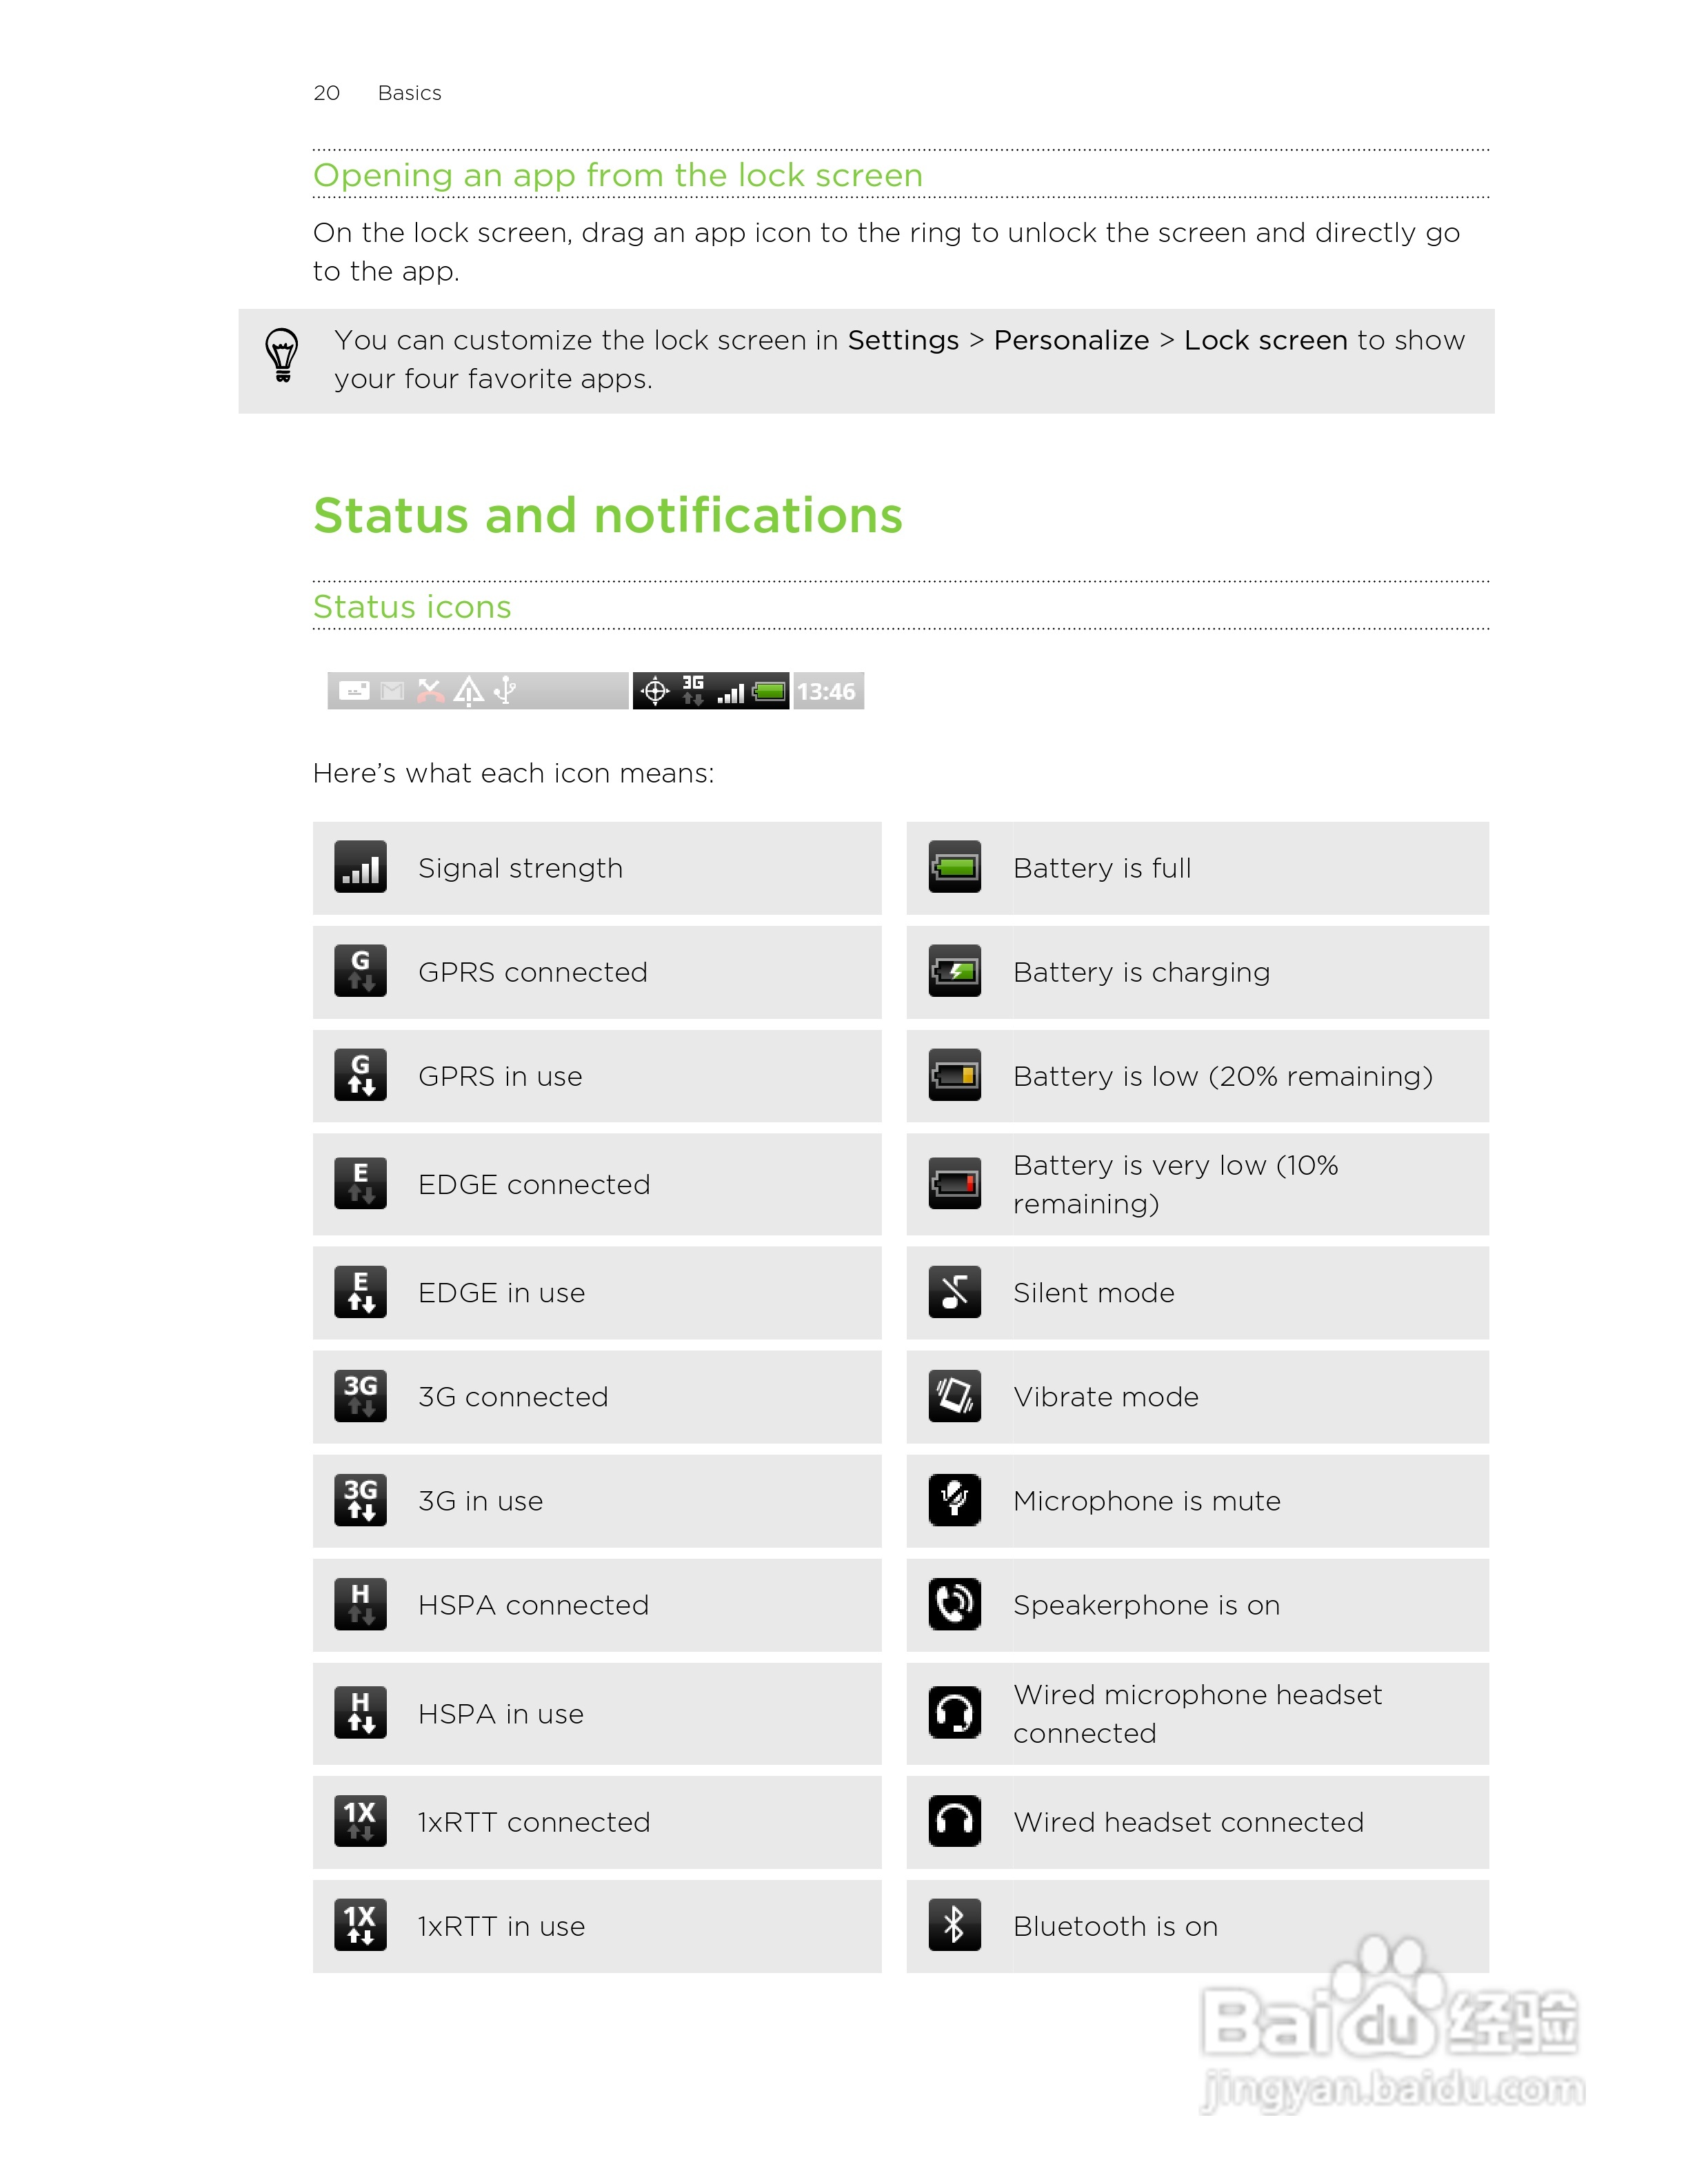This screenshot has height=2184, width=1688.
Task: Click the Vibrate mode icon
Action: (x=954, y=1396)
